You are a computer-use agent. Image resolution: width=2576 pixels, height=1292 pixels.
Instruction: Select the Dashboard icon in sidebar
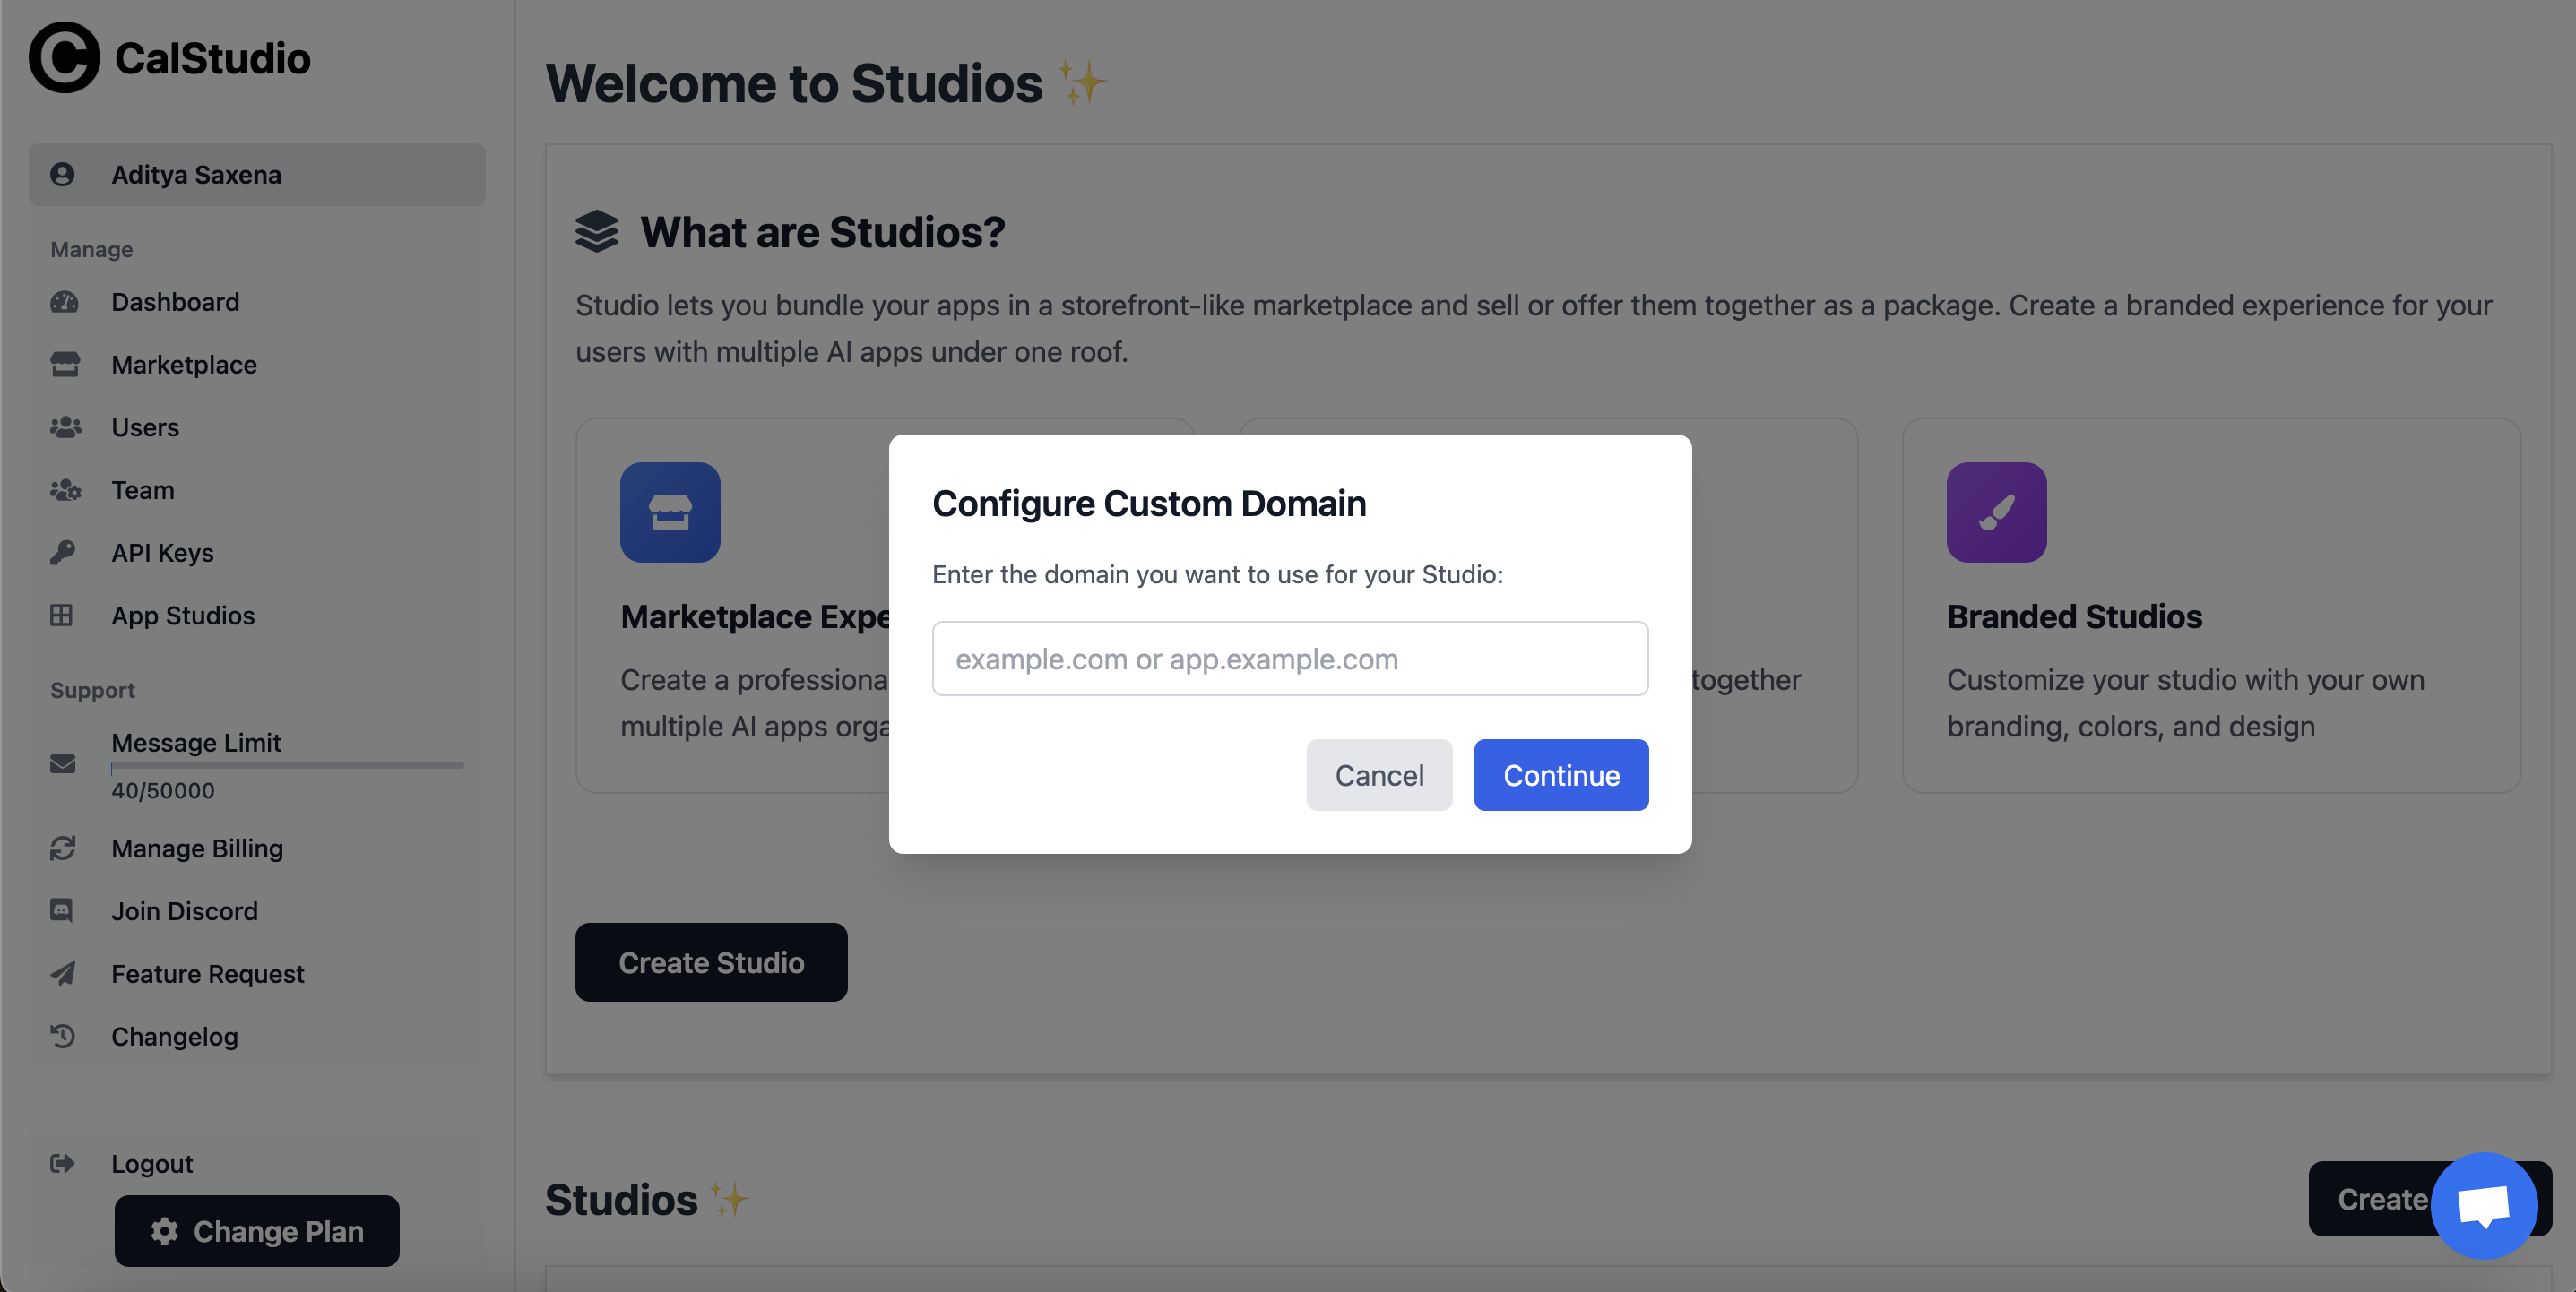(64, 301)
